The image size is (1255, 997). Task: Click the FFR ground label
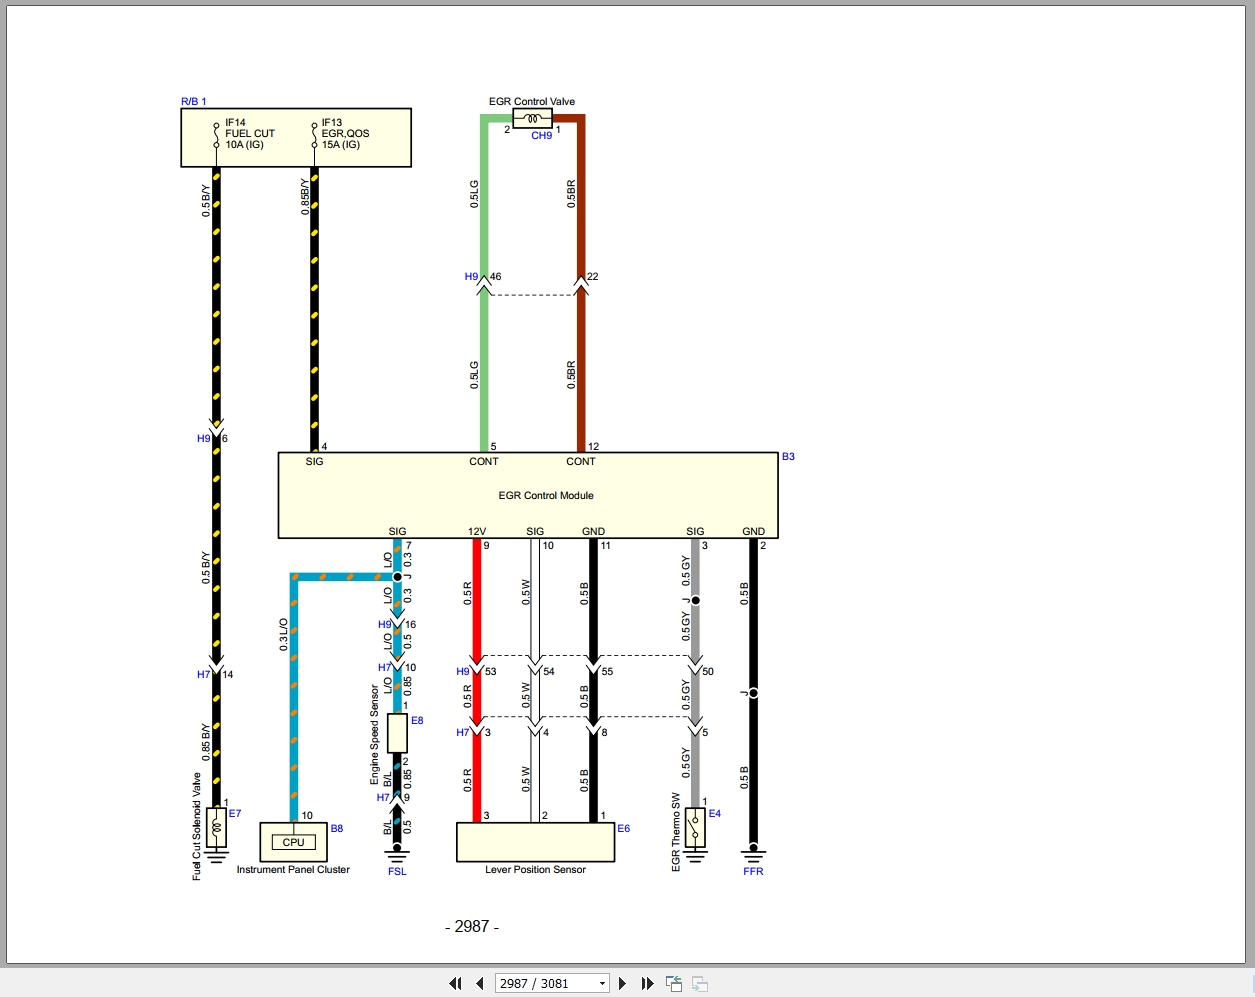click(753, 871)
